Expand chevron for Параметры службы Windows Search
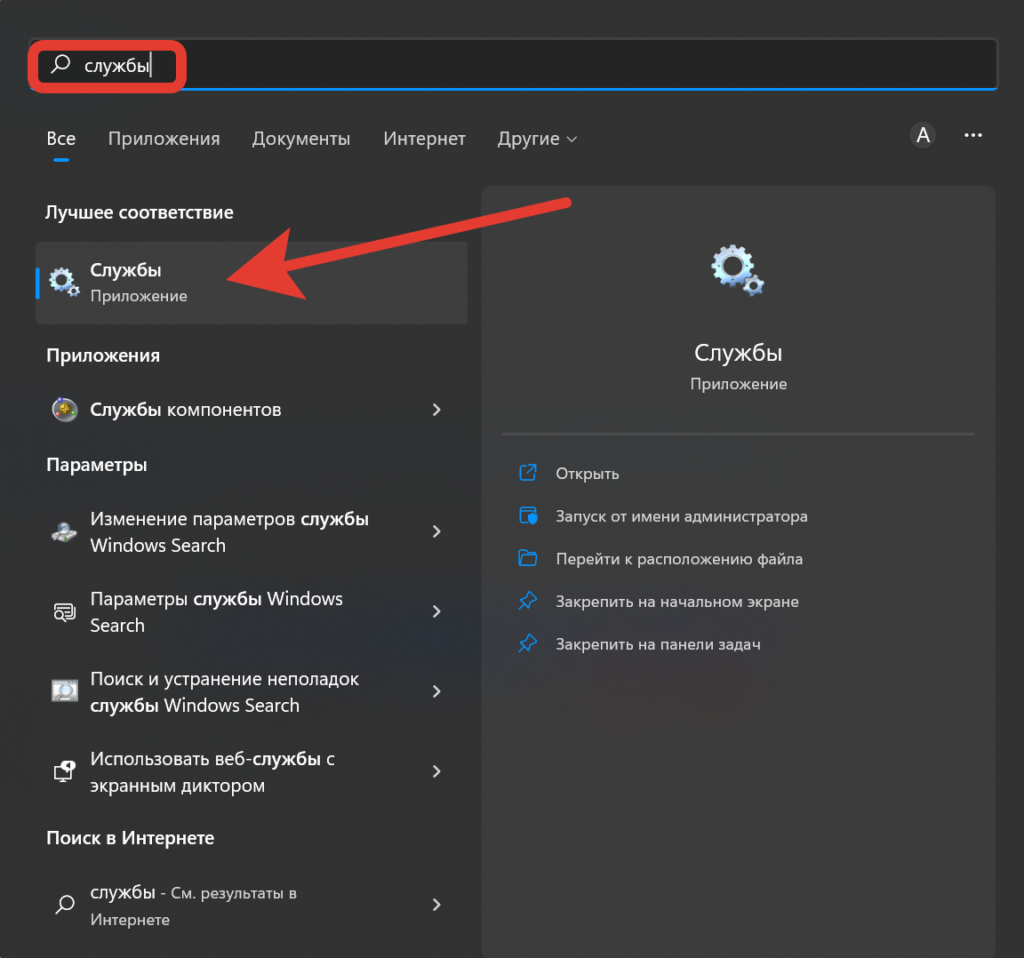 tap(436, 611)
